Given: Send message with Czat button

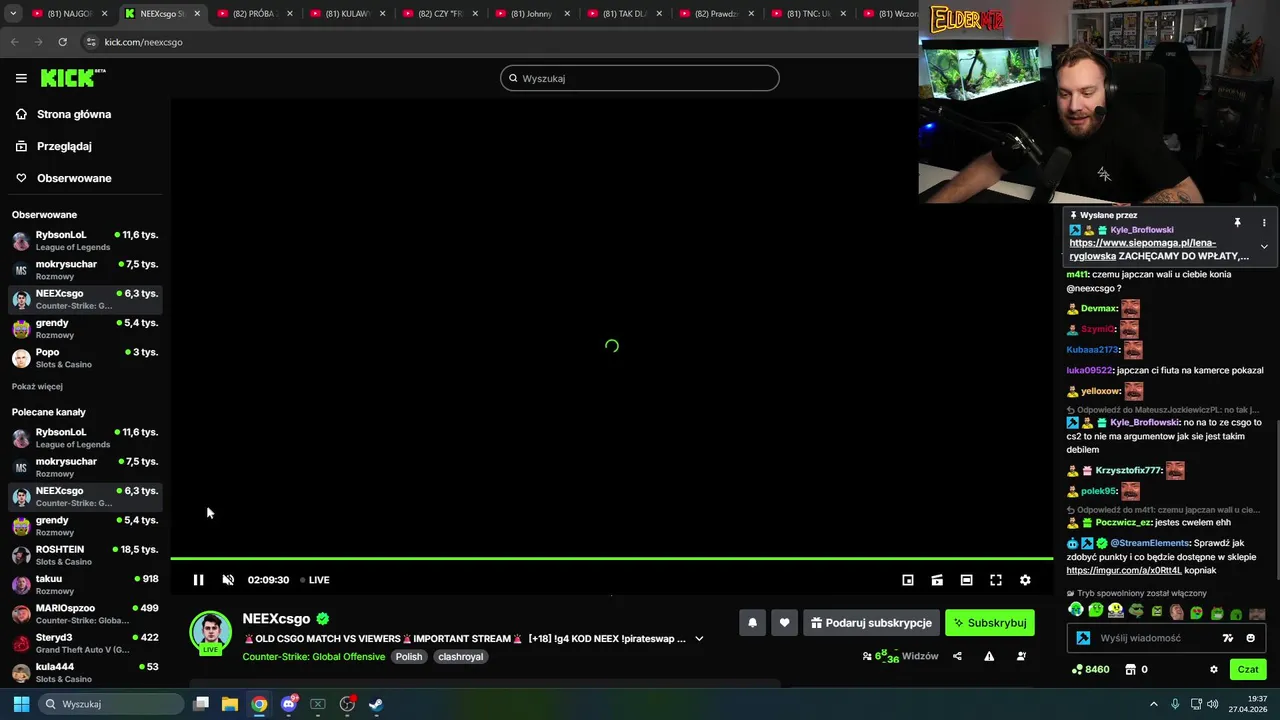Looking at the screenshot, I should [x=1248, y=669].
